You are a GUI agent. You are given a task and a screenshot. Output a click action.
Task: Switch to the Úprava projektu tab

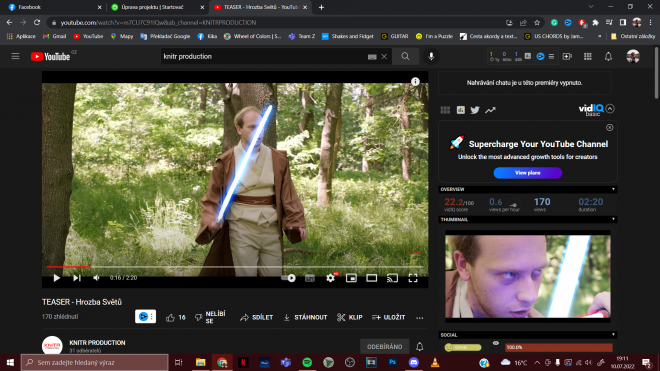click(157, 7)
